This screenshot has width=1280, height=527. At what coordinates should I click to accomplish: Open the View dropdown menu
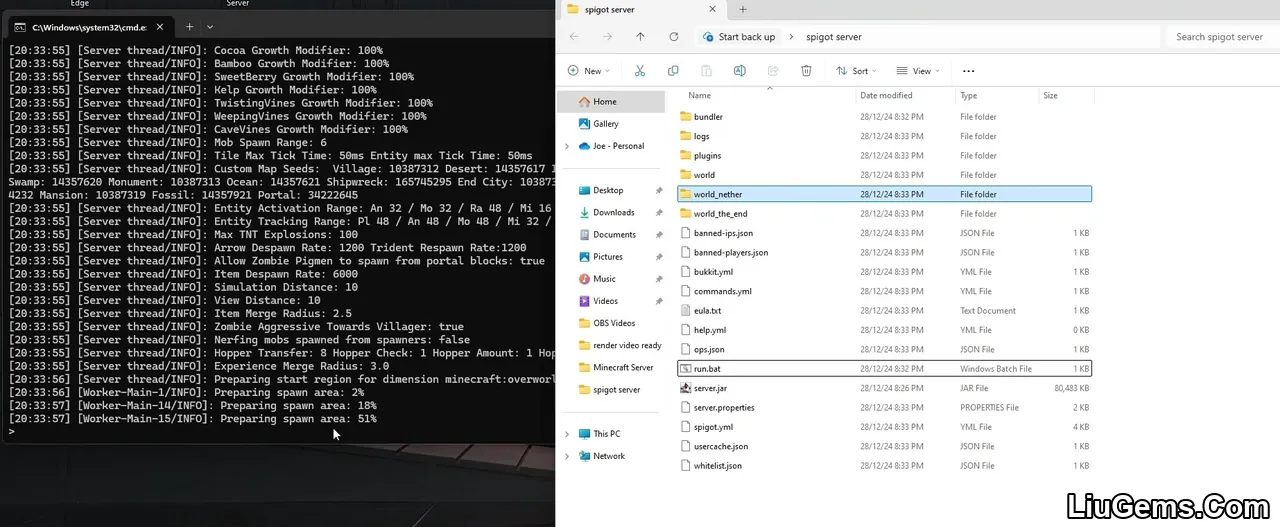(x=918, y=71)
